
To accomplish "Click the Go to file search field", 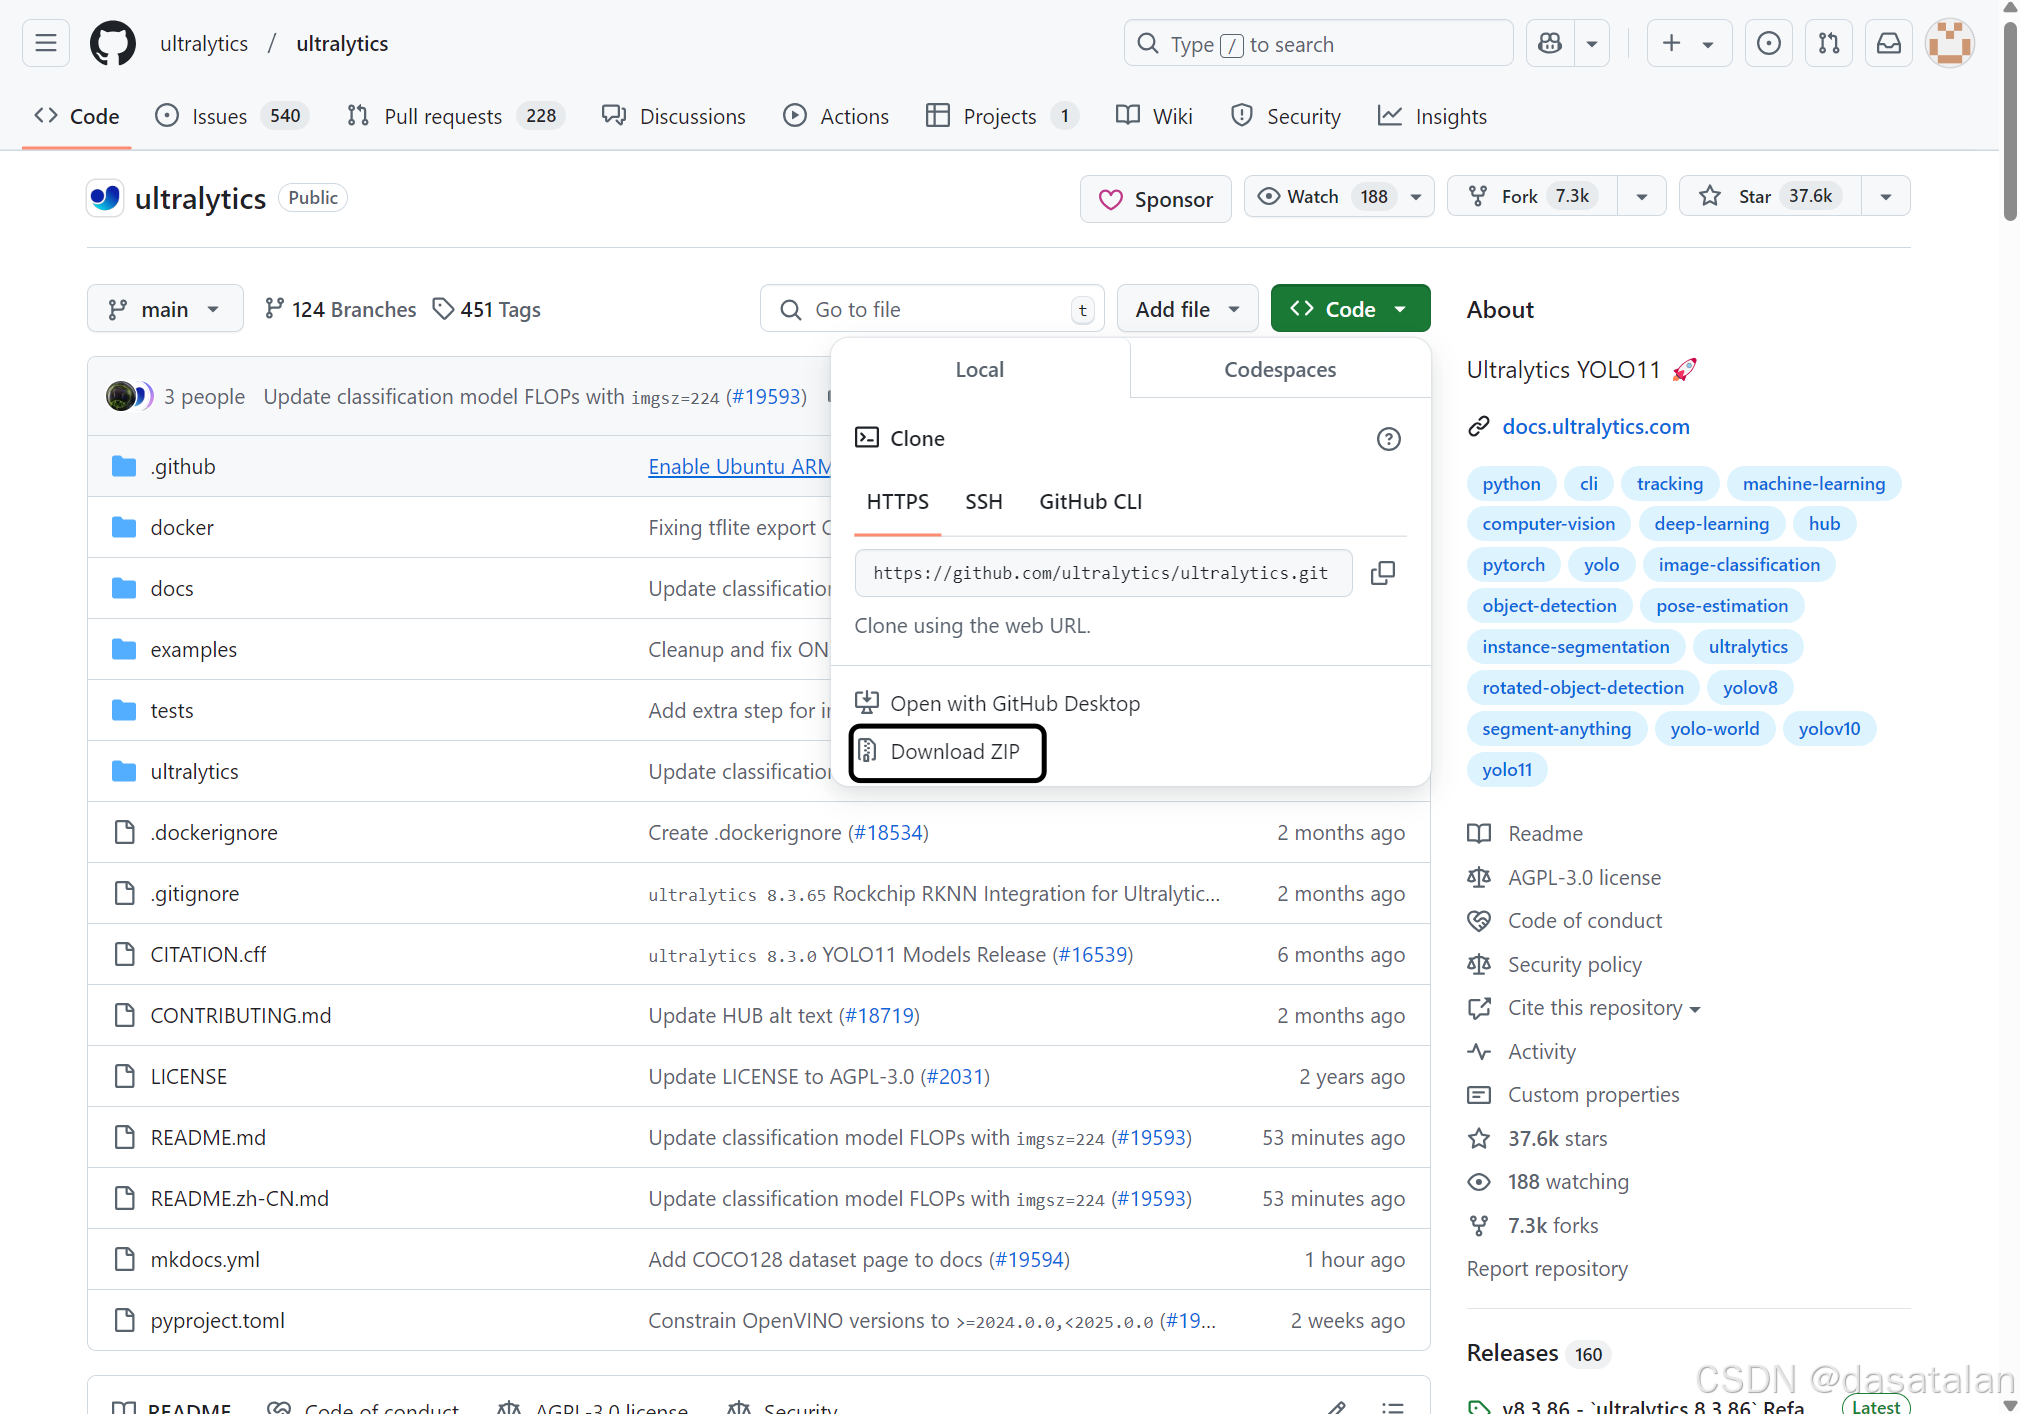I will click(x=930, y=309).
